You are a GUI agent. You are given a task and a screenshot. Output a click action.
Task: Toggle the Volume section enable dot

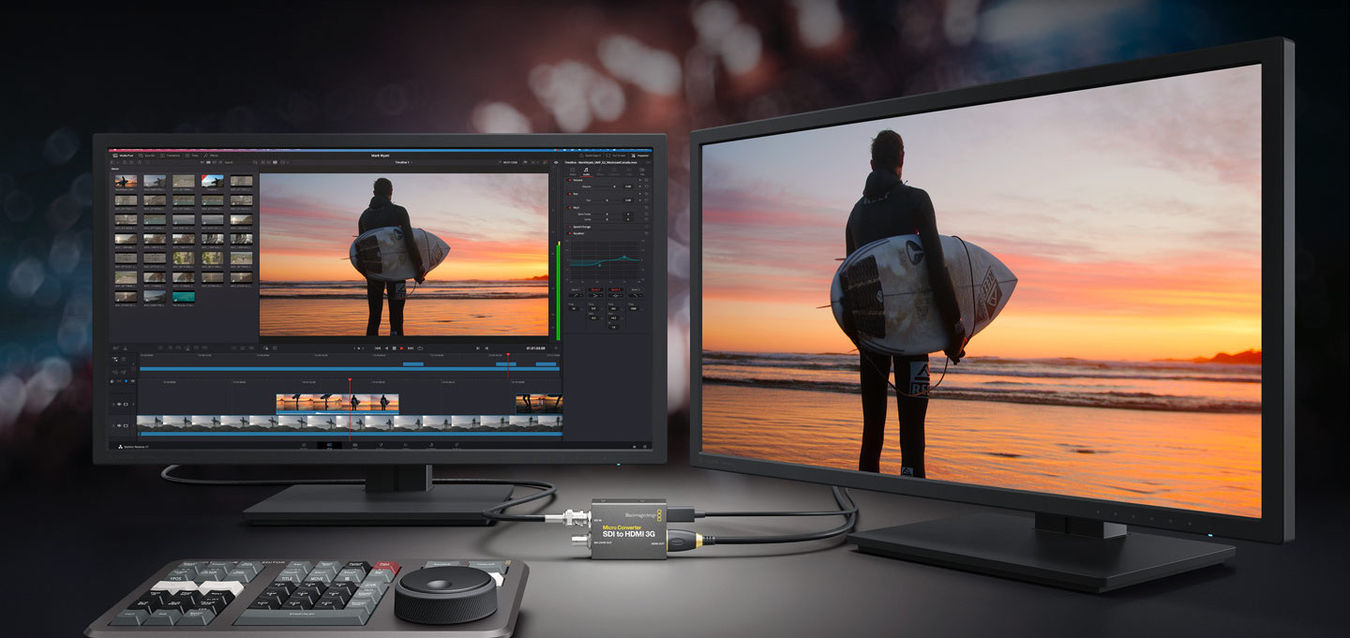[570, 180]
